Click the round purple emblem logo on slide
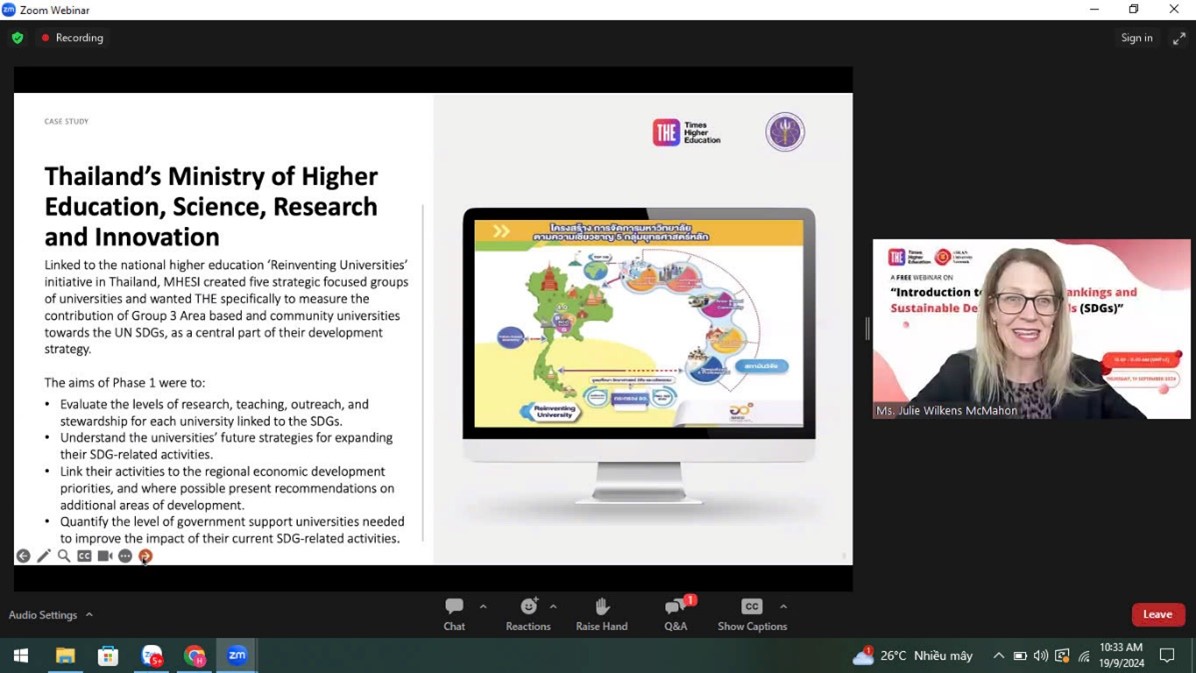 point(785,132)
